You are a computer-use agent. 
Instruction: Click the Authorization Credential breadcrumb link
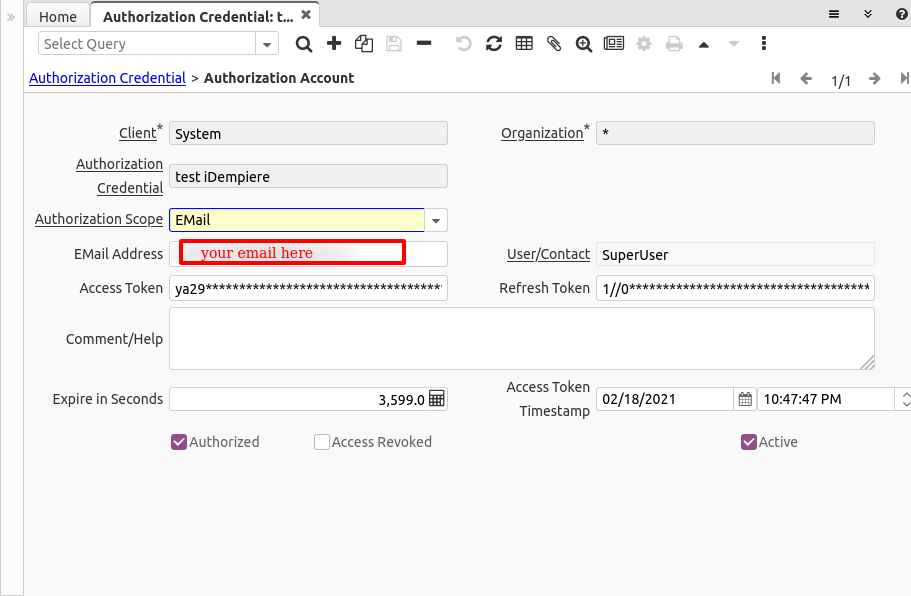pos(107,78)
